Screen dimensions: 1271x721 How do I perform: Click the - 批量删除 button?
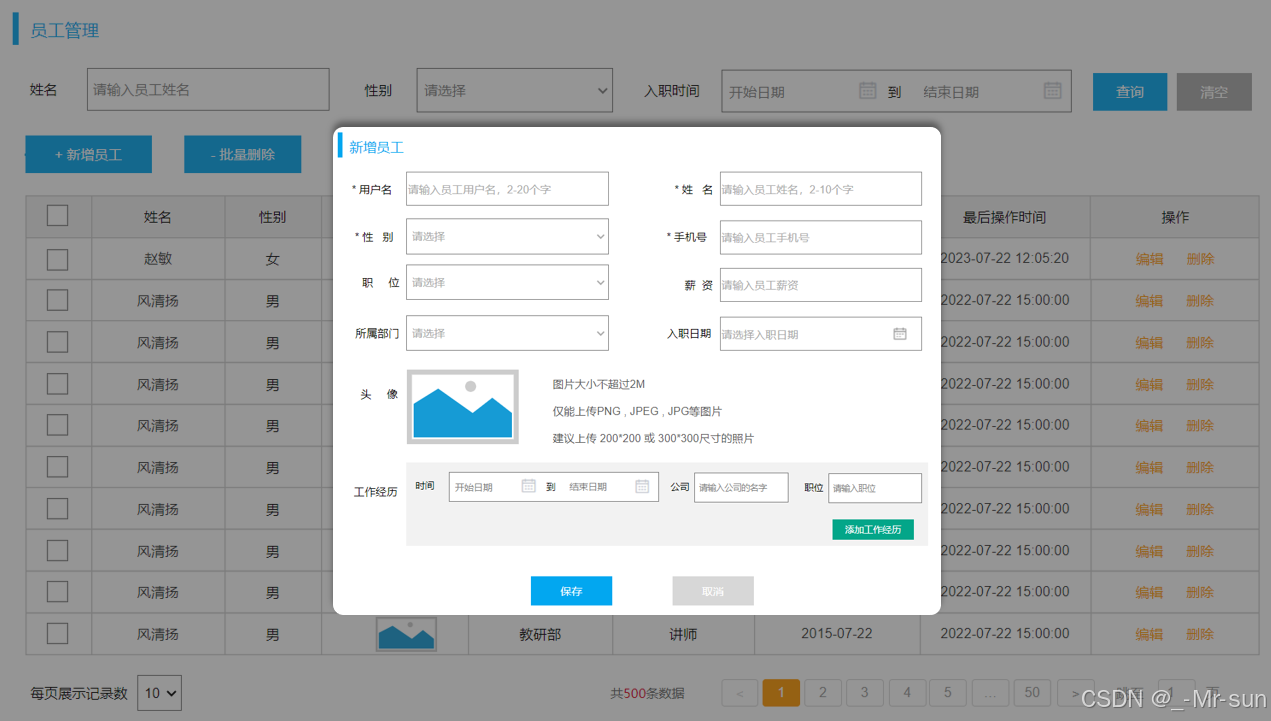(x=242, y=154)
